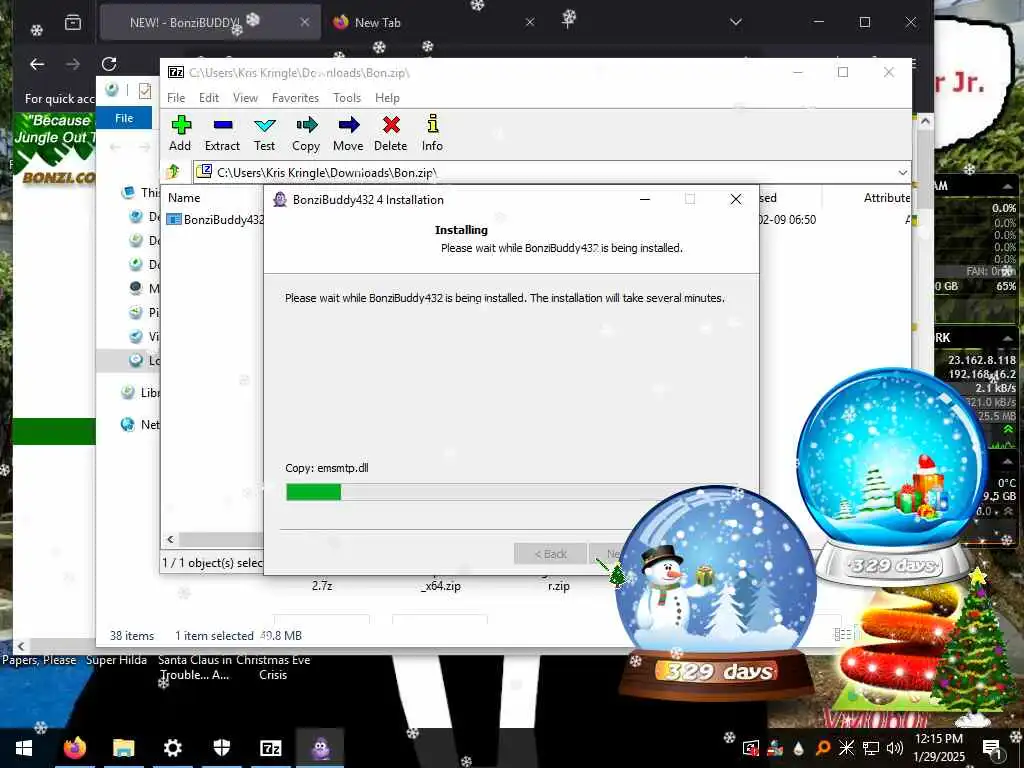Screen dimensions: 1024x768
Task: Sort by the Name column header
Action: coord(184,198)
